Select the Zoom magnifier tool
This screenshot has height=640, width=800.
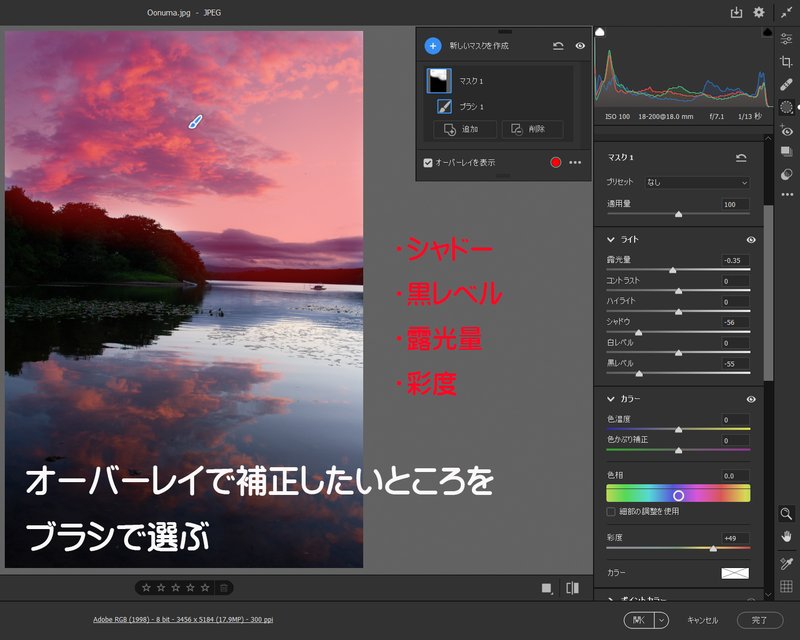pos(786,513)
